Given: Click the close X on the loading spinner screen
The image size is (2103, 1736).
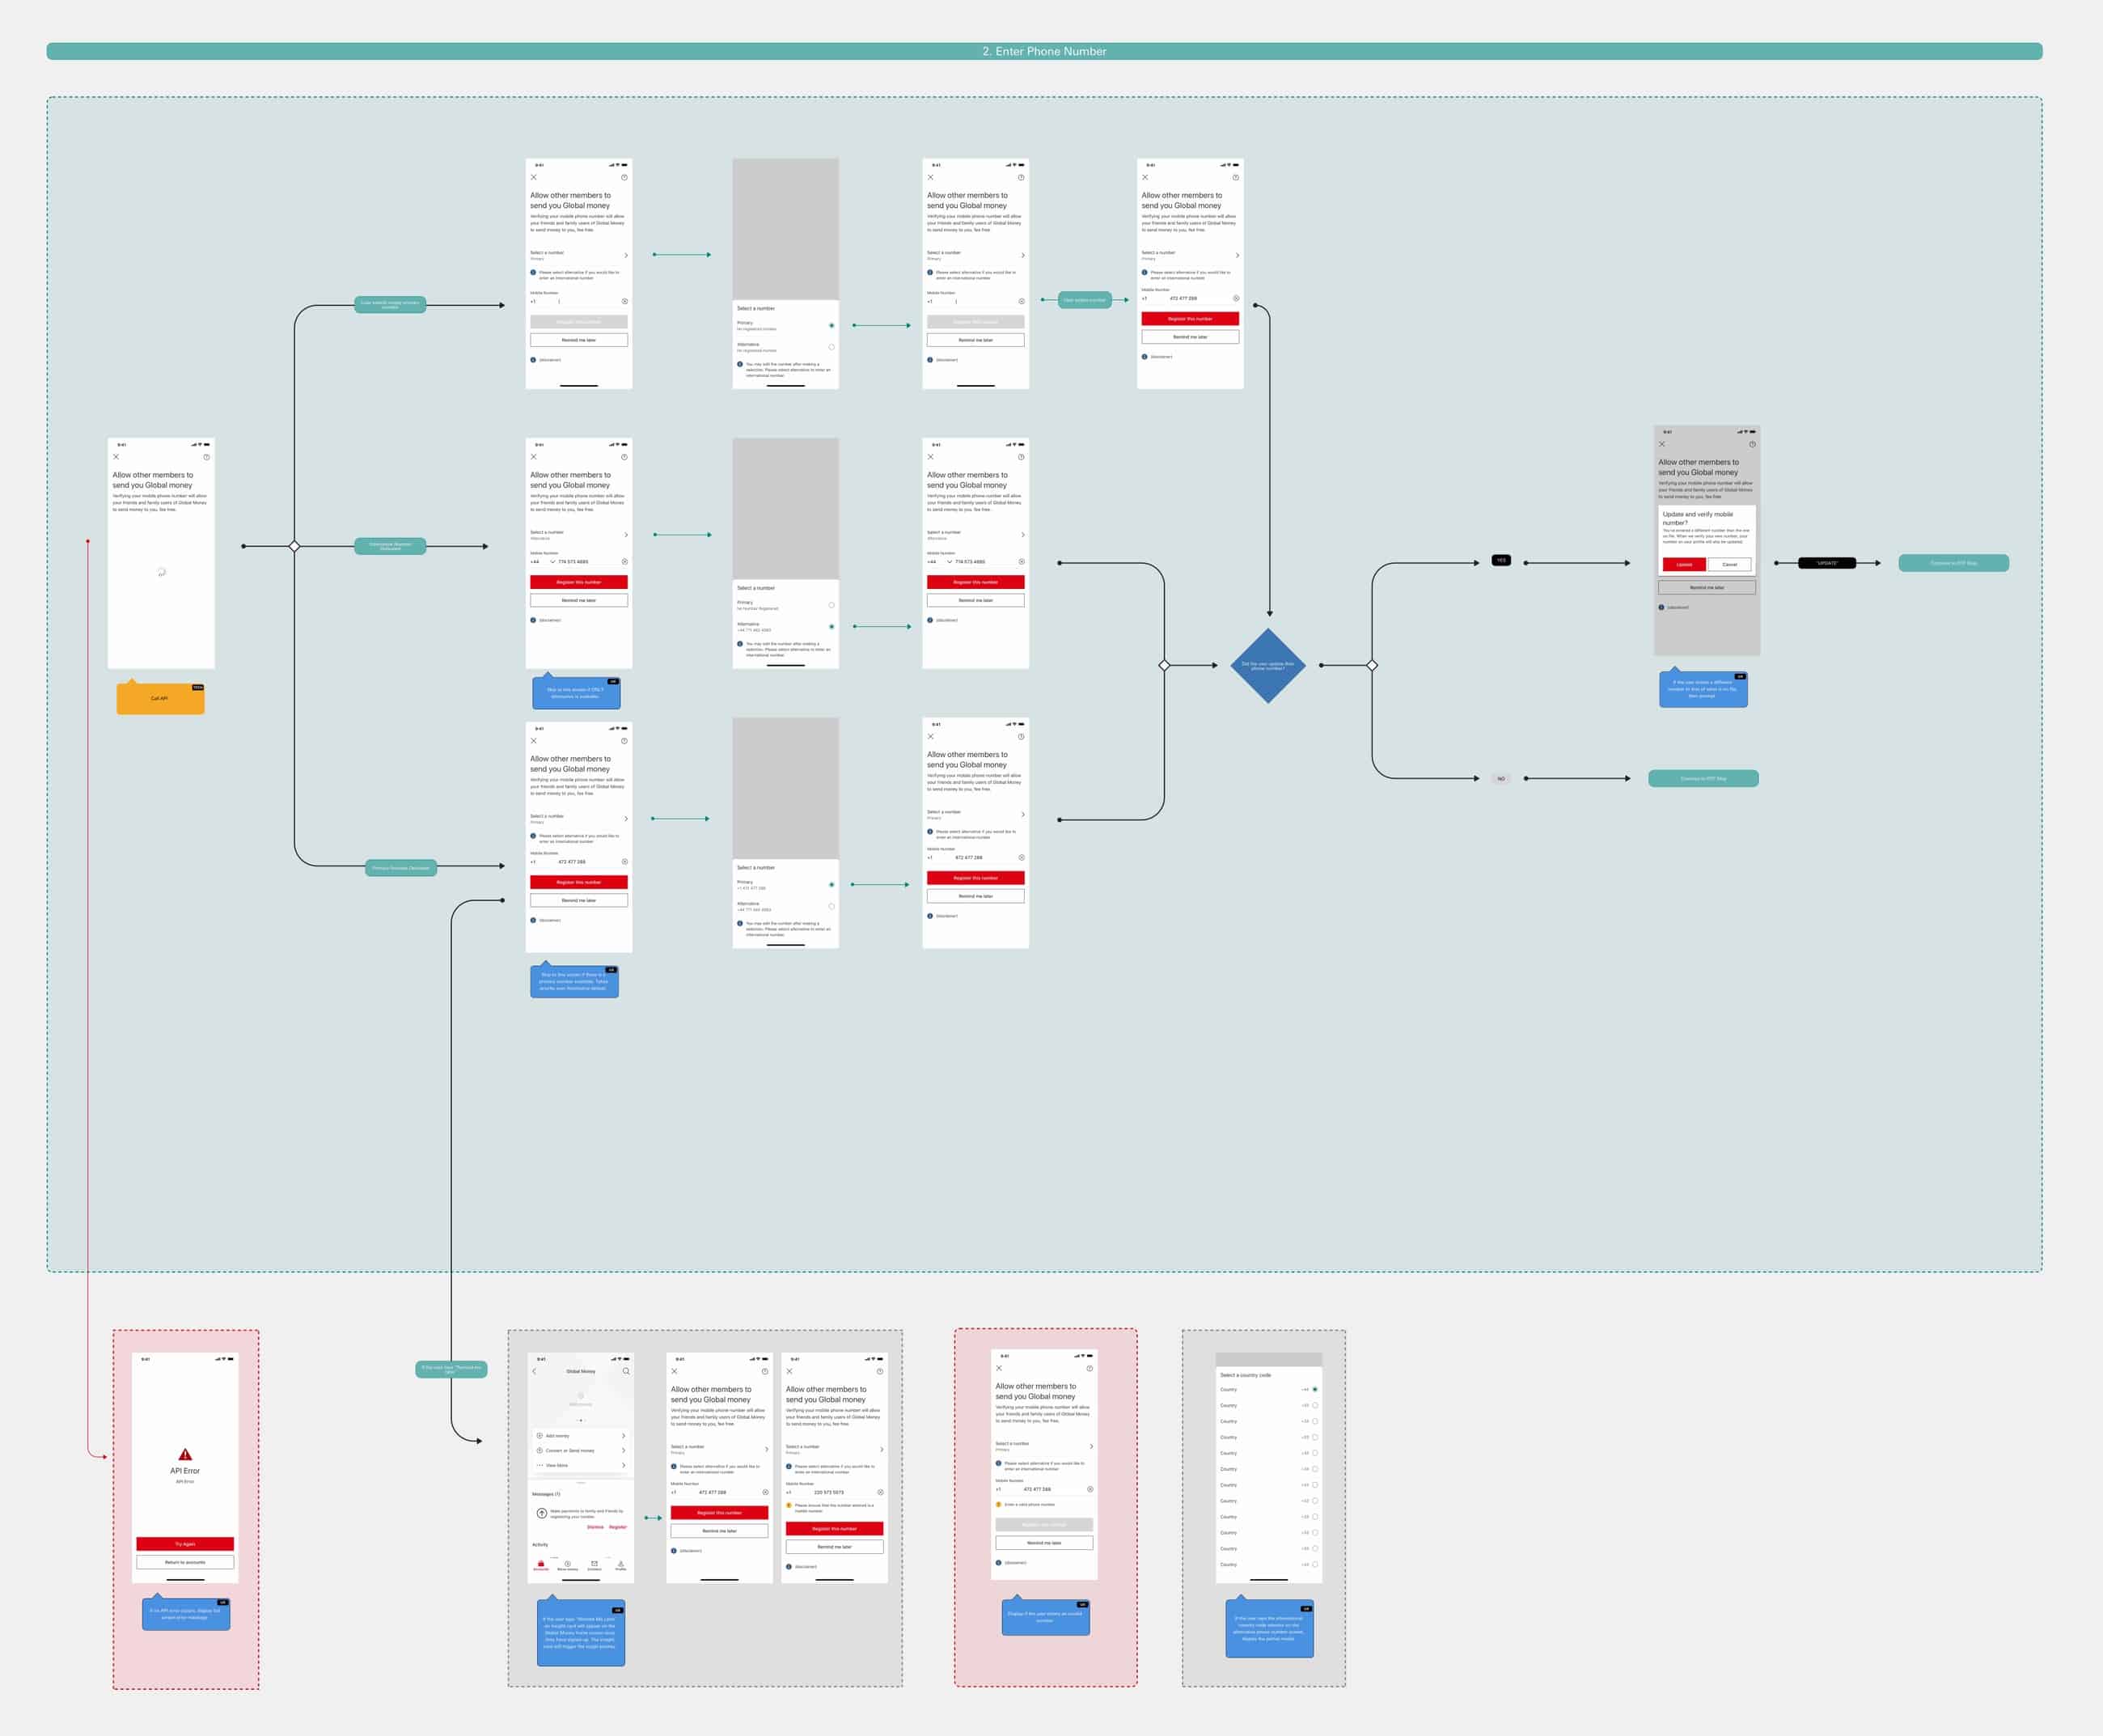Looking at the screenshot, I should (116, 457).
